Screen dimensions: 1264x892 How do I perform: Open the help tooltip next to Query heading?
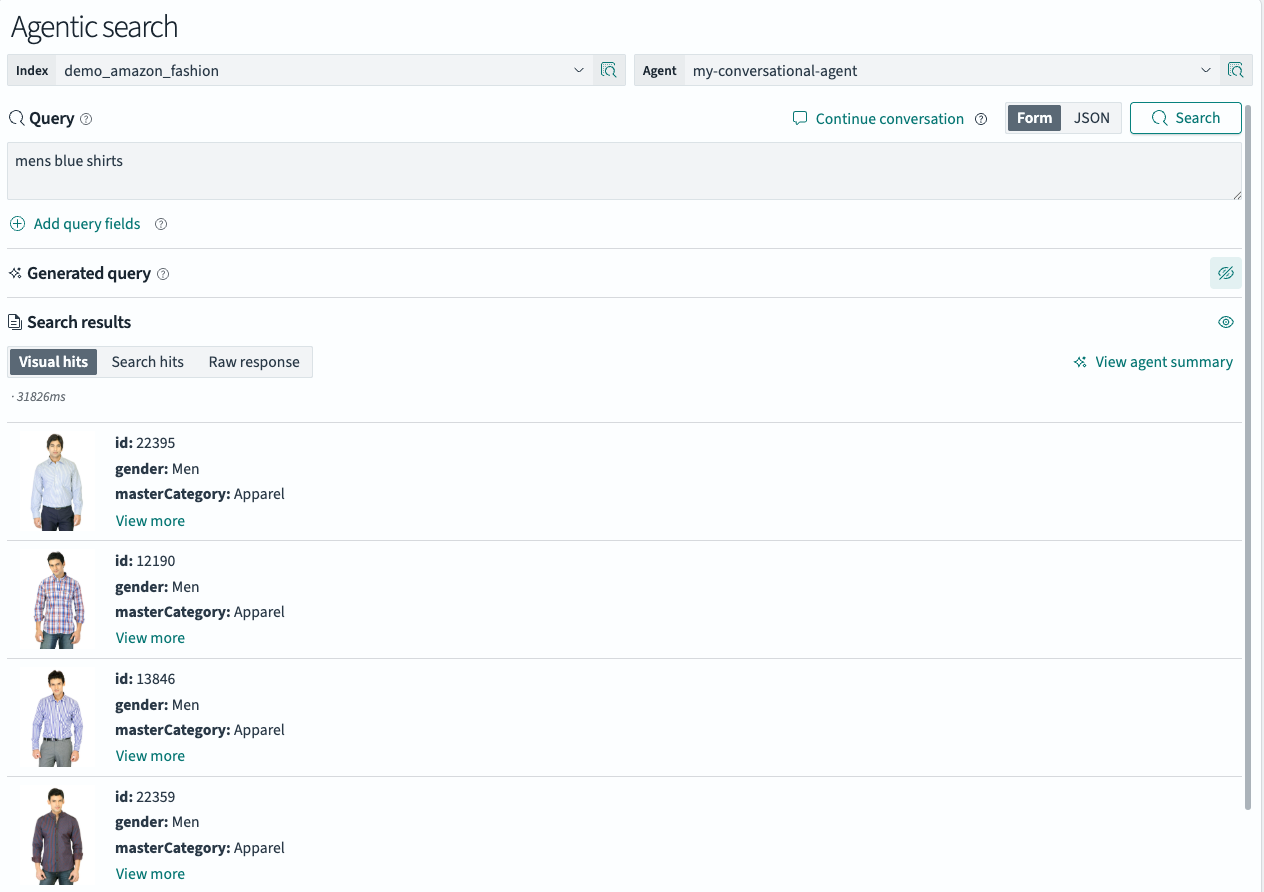pos(87,119)
